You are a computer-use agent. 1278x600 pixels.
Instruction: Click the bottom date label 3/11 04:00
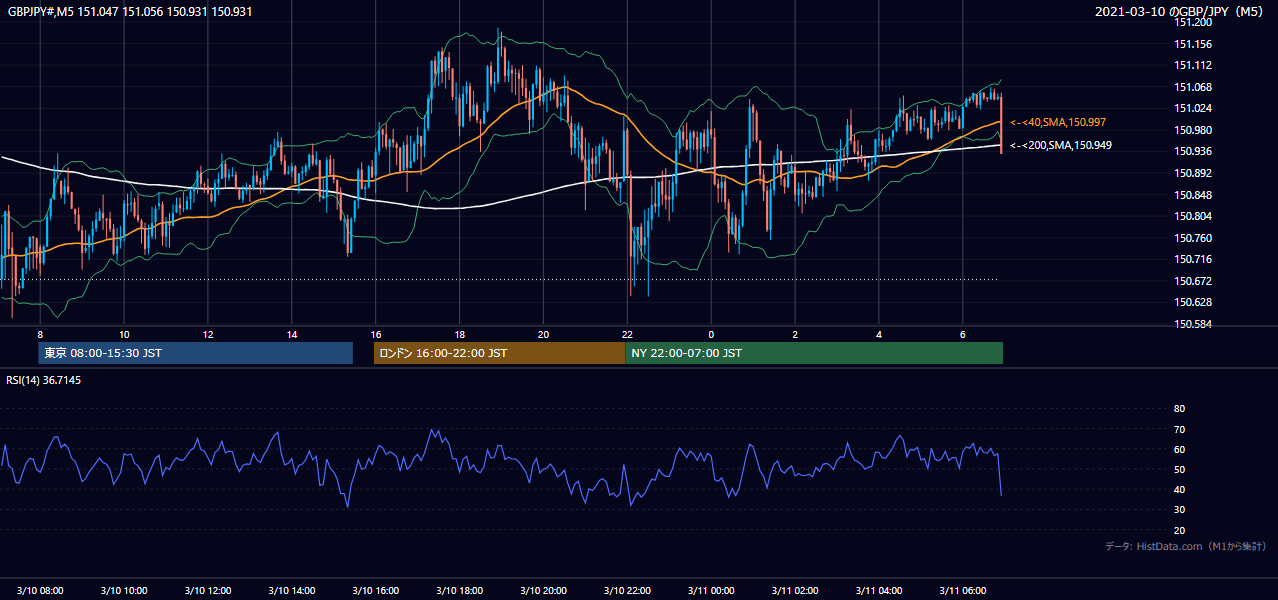coord(879,590)
